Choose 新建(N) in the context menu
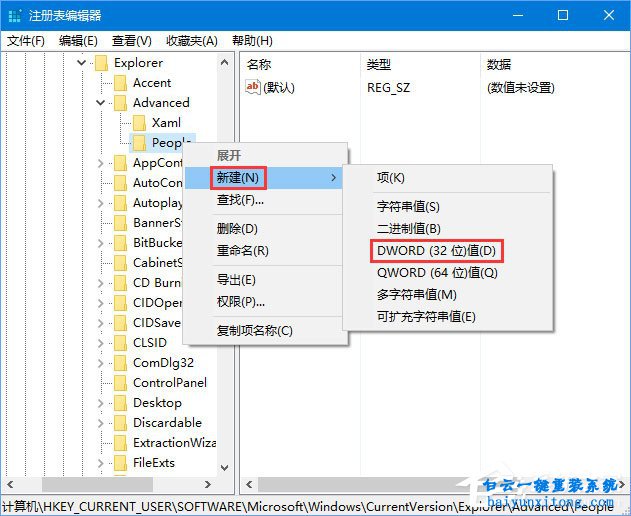The height and width of the screenshot is (516, 631). (x=263, y=178)
